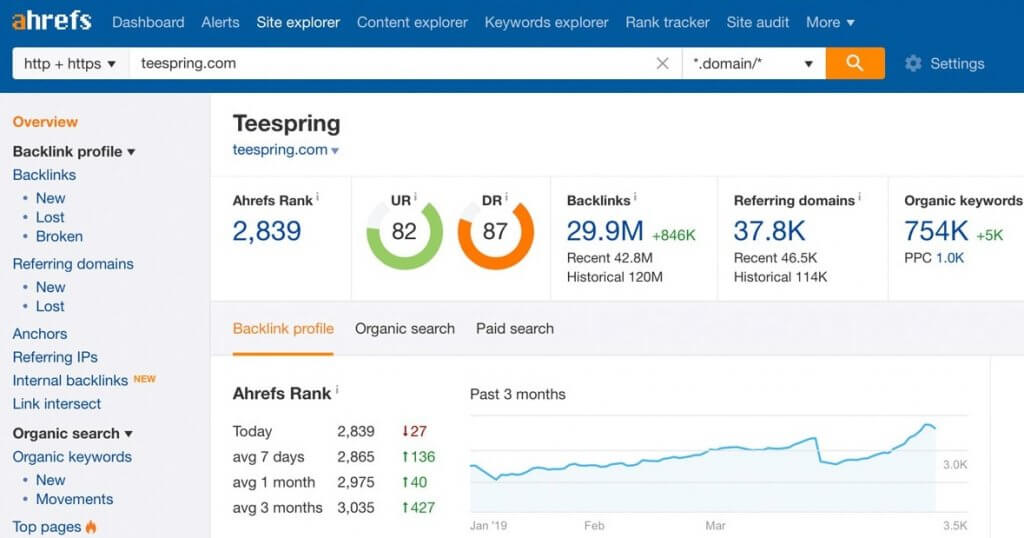Open Referring IPs in the sidebar

55,357
